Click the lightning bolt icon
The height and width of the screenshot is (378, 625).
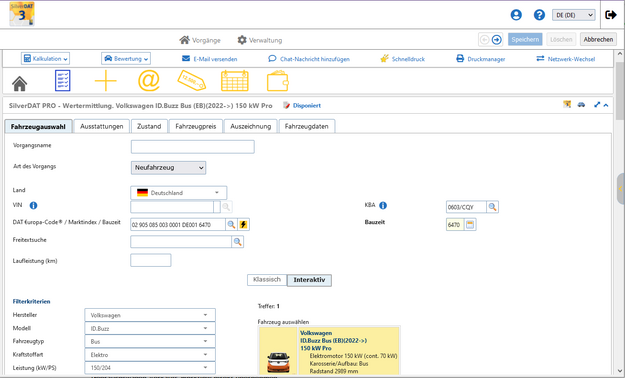click(243, 224)
